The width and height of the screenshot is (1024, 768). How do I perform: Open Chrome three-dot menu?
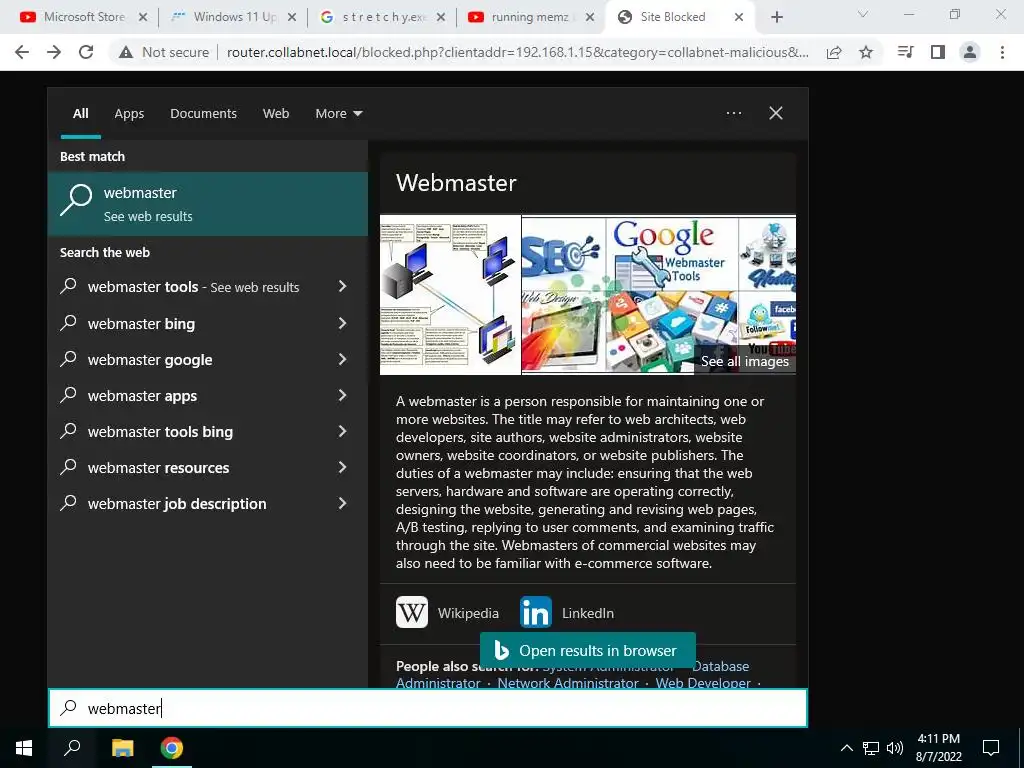1002,52
